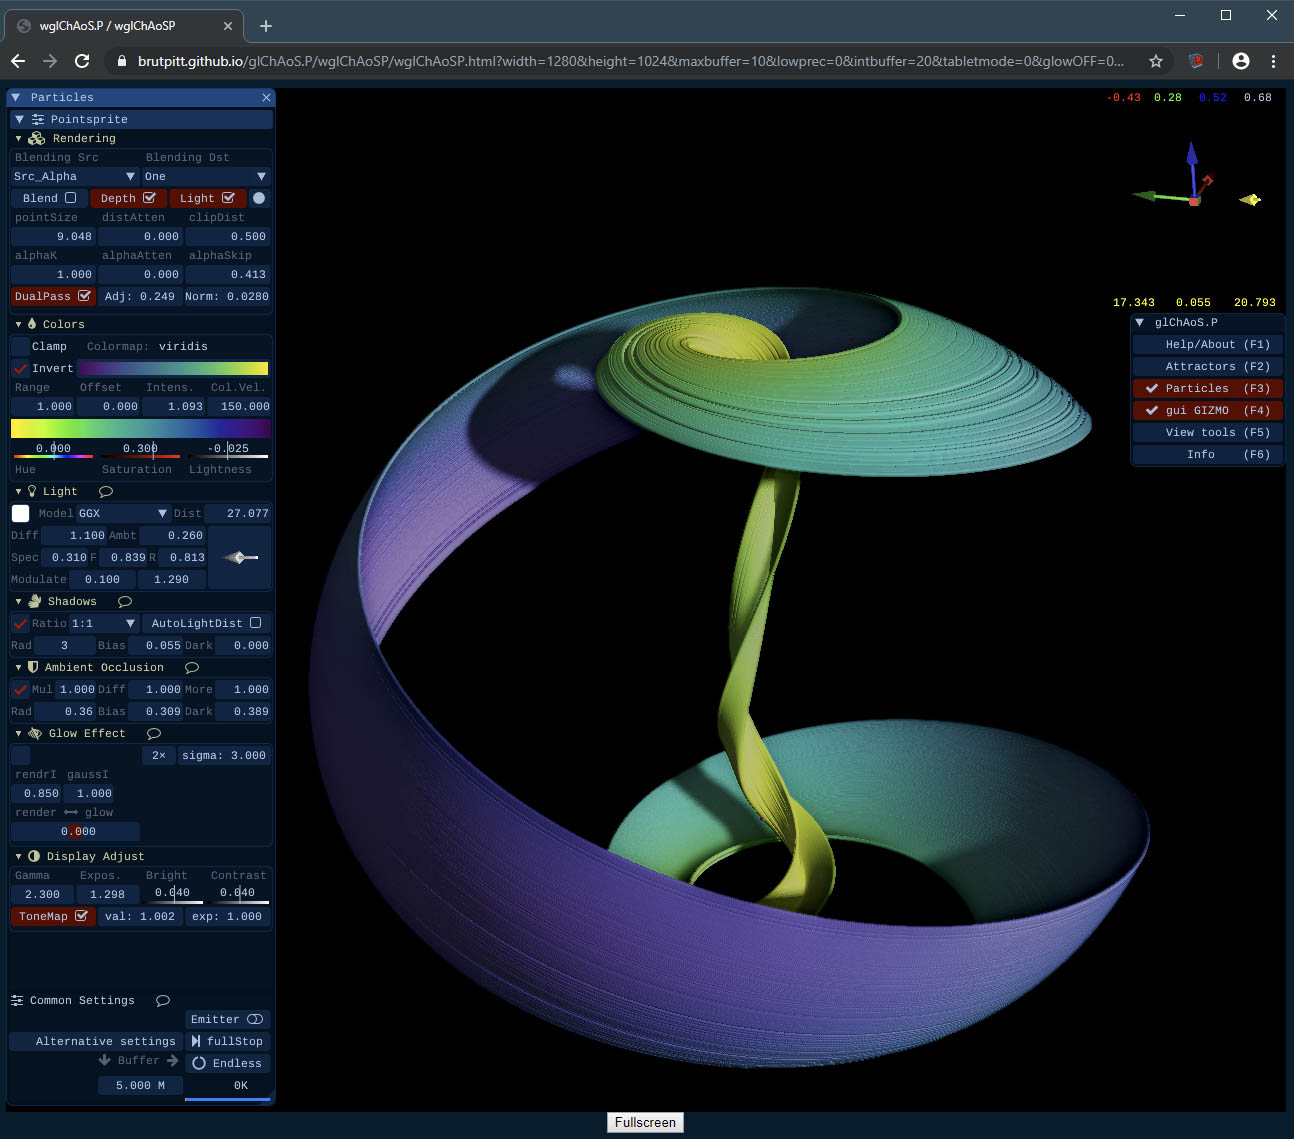1294x1139 pixels.
Task: Disable the DualPass checkbox
Action: (84, 296)
